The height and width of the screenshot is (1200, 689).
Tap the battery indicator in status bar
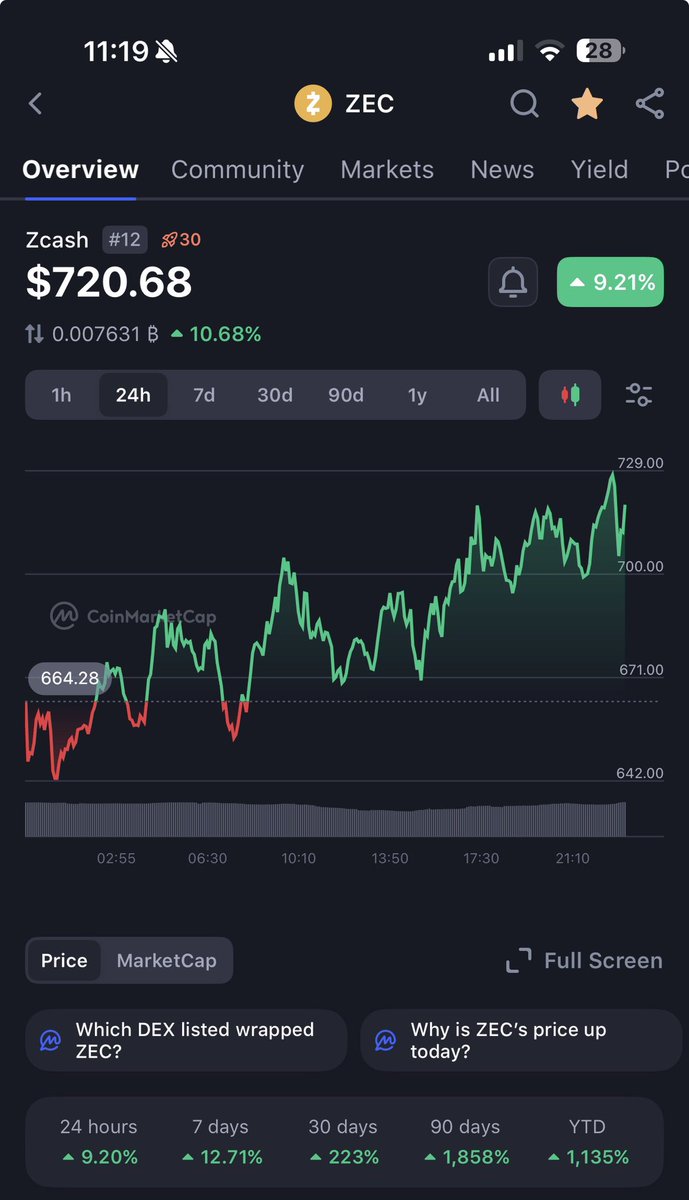603,51
